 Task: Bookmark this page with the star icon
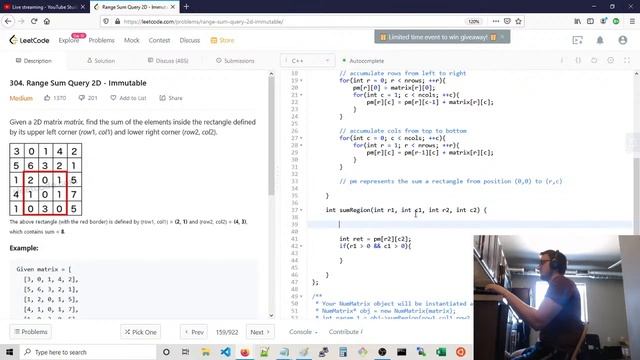pyautogui.click(x=518, y=21)
